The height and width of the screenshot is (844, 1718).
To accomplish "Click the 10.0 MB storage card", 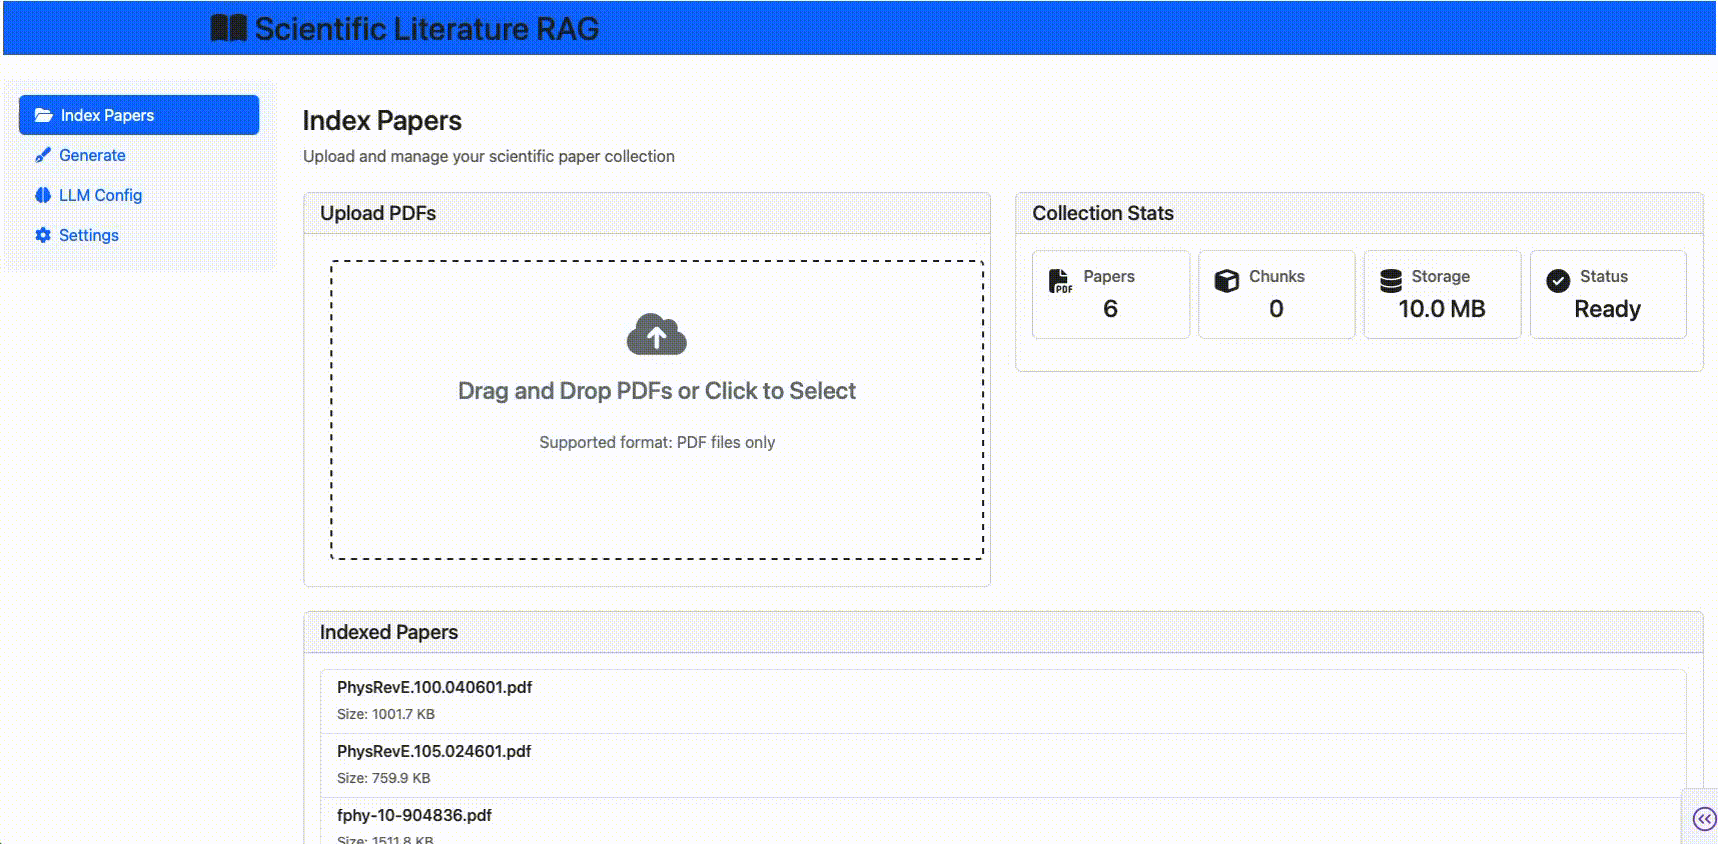I will (1441, 295).
